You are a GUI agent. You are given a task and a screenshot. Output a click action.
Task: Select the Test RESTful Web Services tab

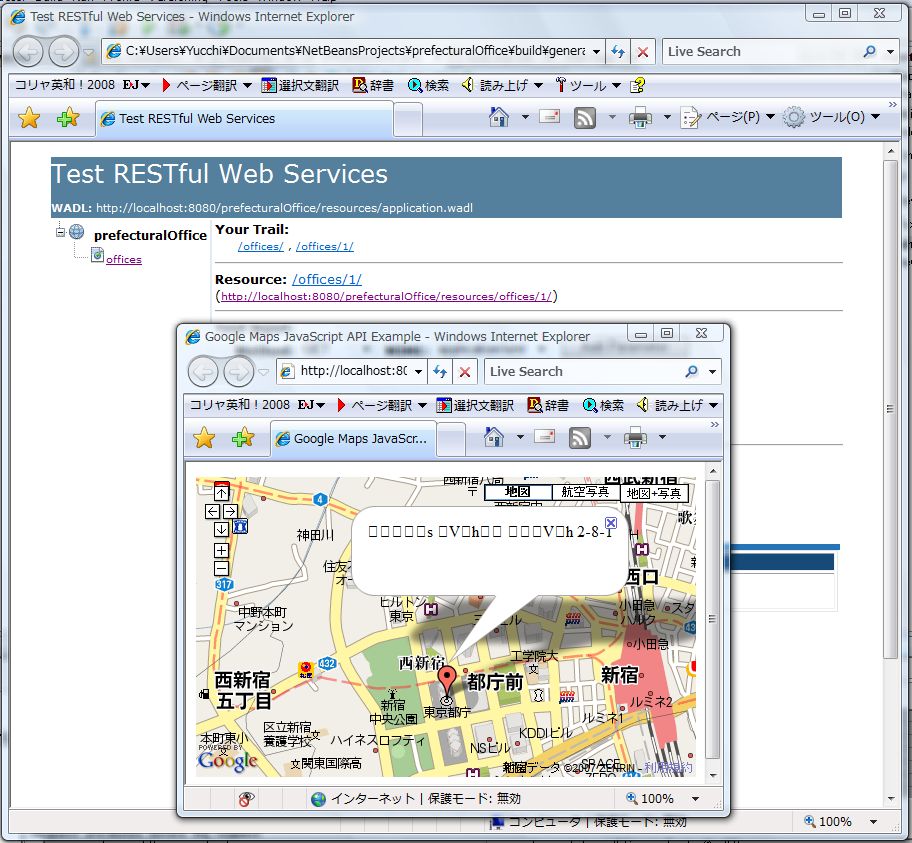196,118
